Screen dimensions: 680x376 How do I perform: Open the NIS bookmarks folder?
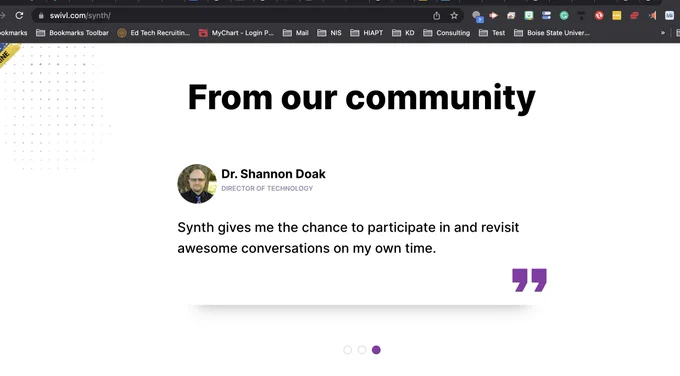[329, 33]
